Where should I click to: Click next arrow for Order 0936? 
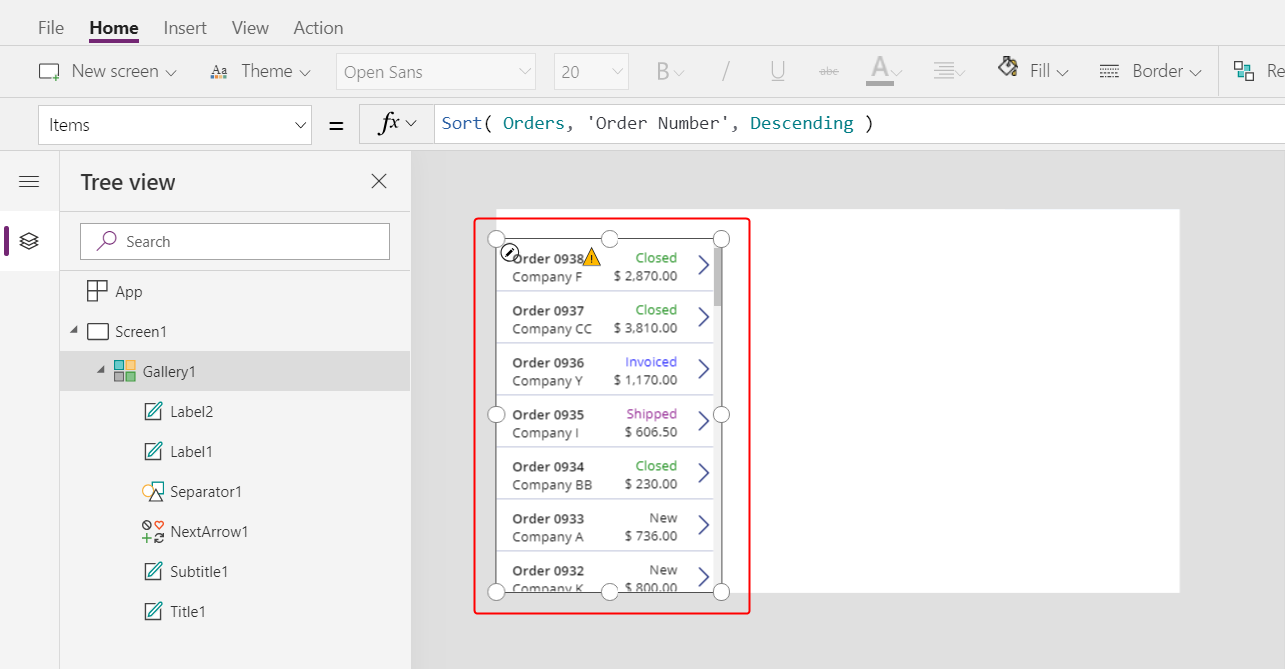[x=703, y=369]
